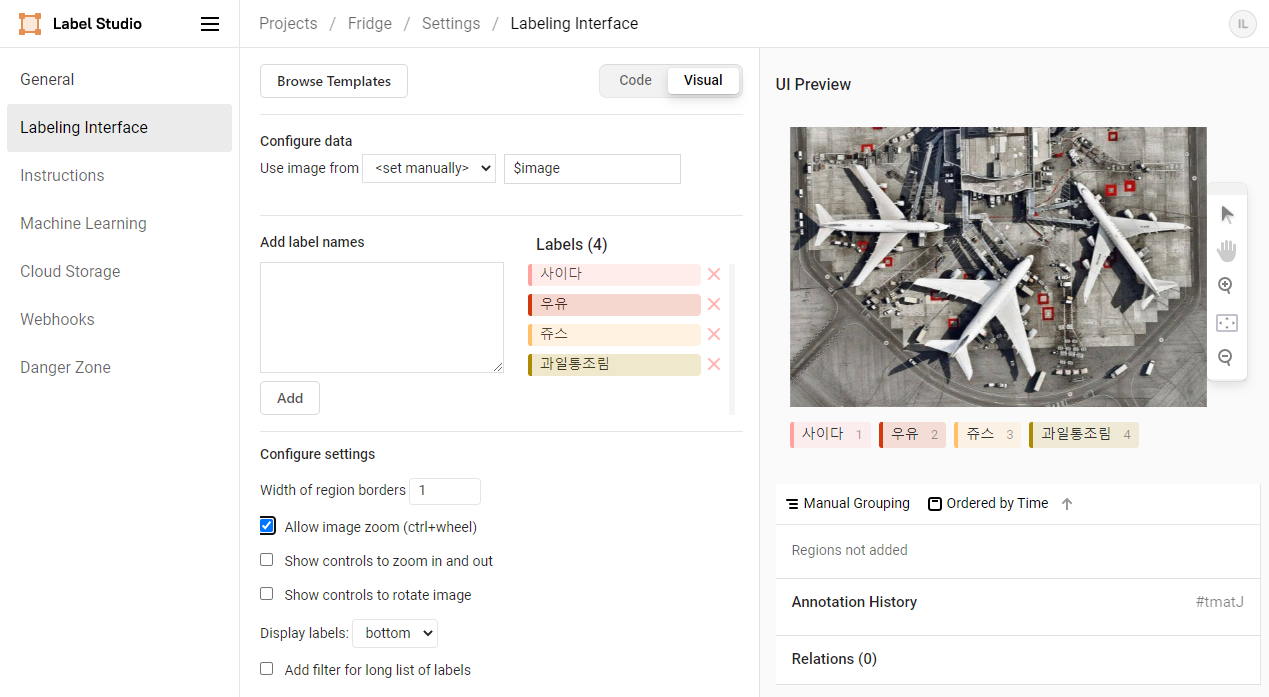
Task: Click the Label Studio logo icon
Action: [x=30, y=24]
